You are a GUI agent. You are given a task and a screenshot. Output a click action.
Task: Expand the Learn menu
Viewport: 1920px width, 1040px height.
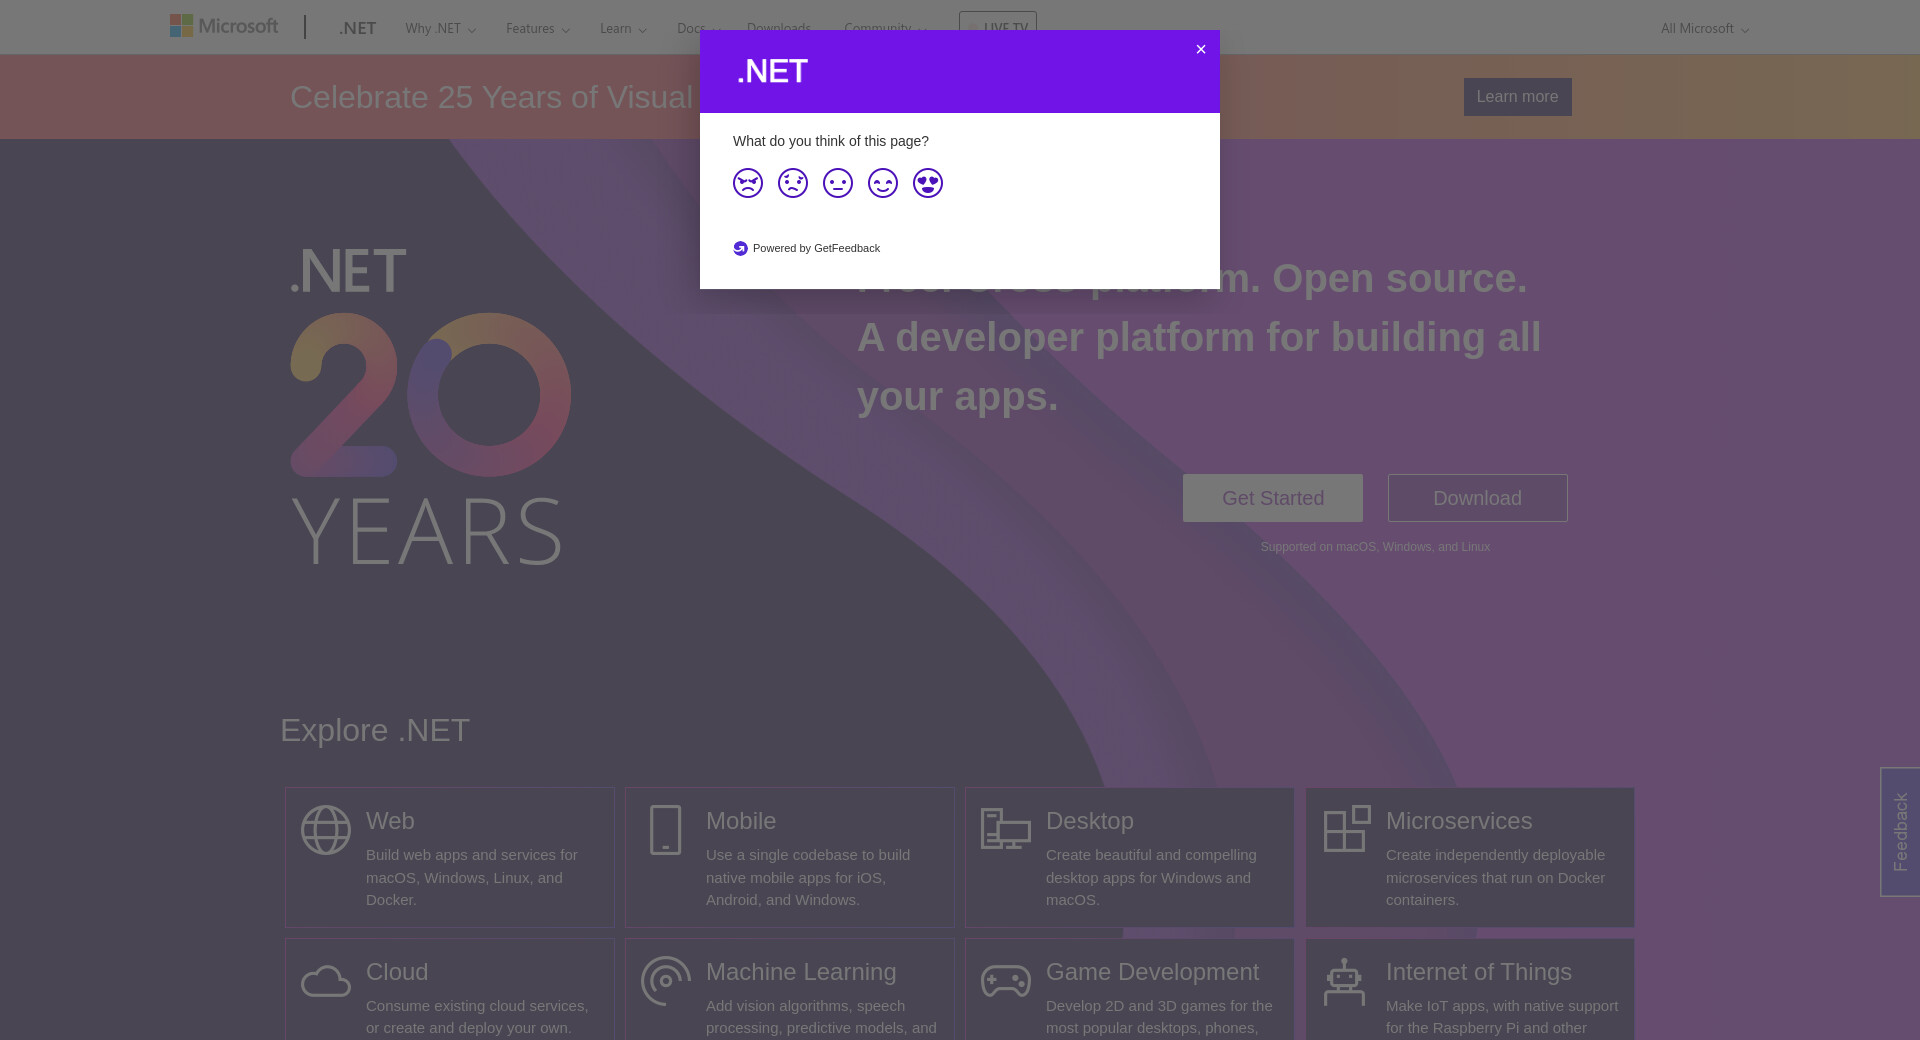(623, 28)
